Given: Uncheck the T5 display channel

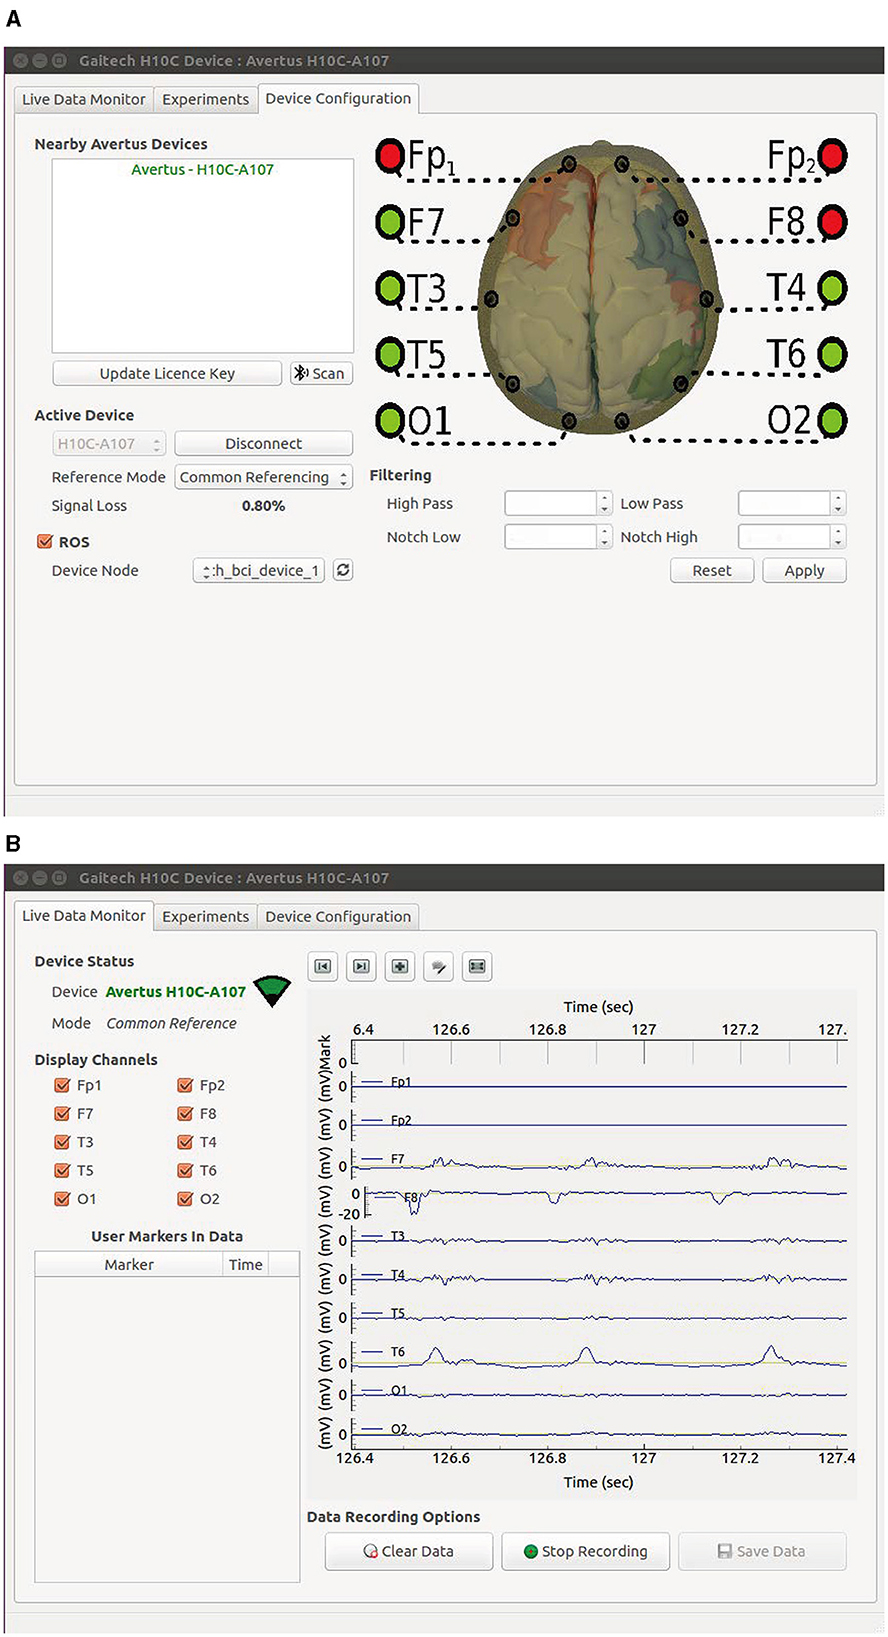Looking at the screenshot, I should 62,1170.
